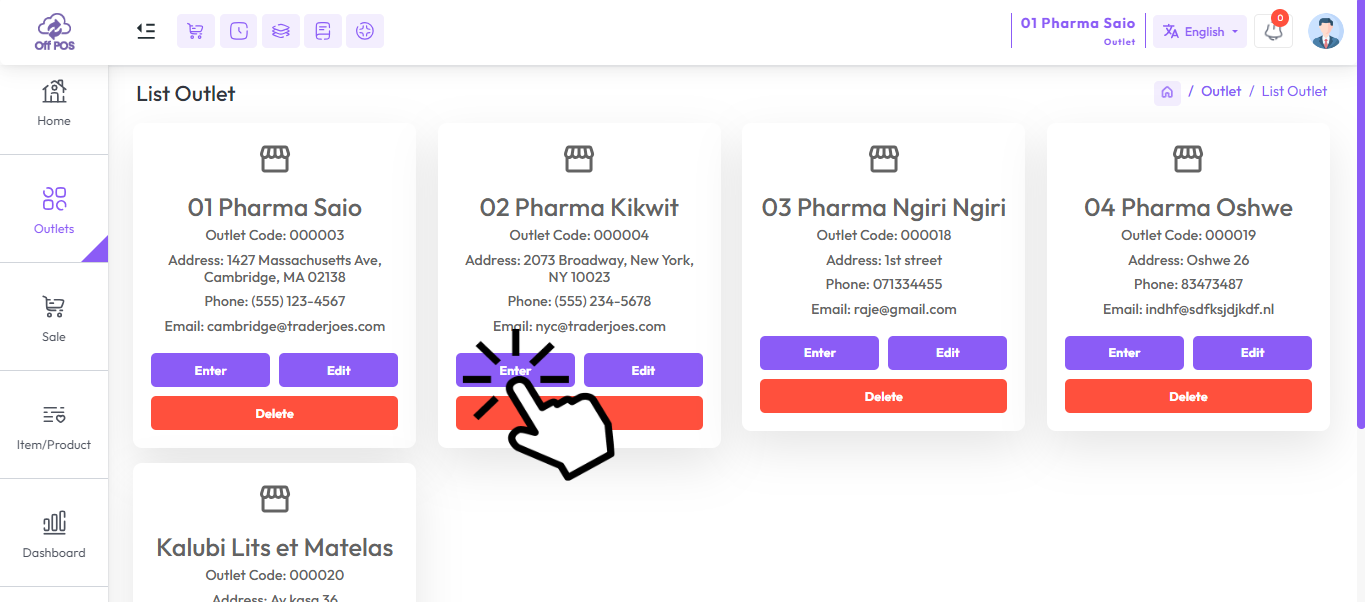Open the Sale section from the sidebar
This screenshot has height=602, width=1365.
pyautogui.click(x=53, y=318)
